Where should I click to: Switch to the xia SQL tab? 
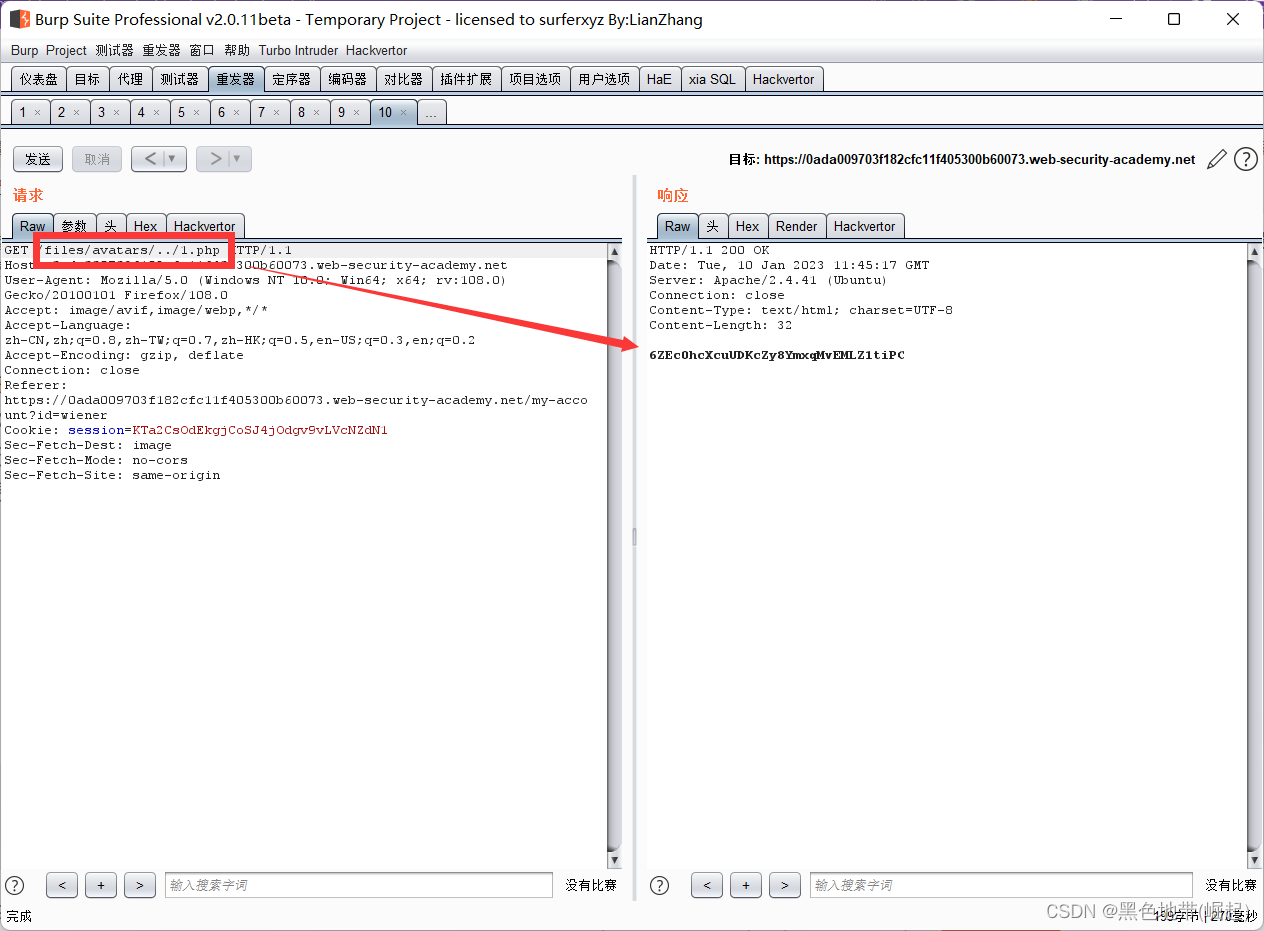(712, 79)
